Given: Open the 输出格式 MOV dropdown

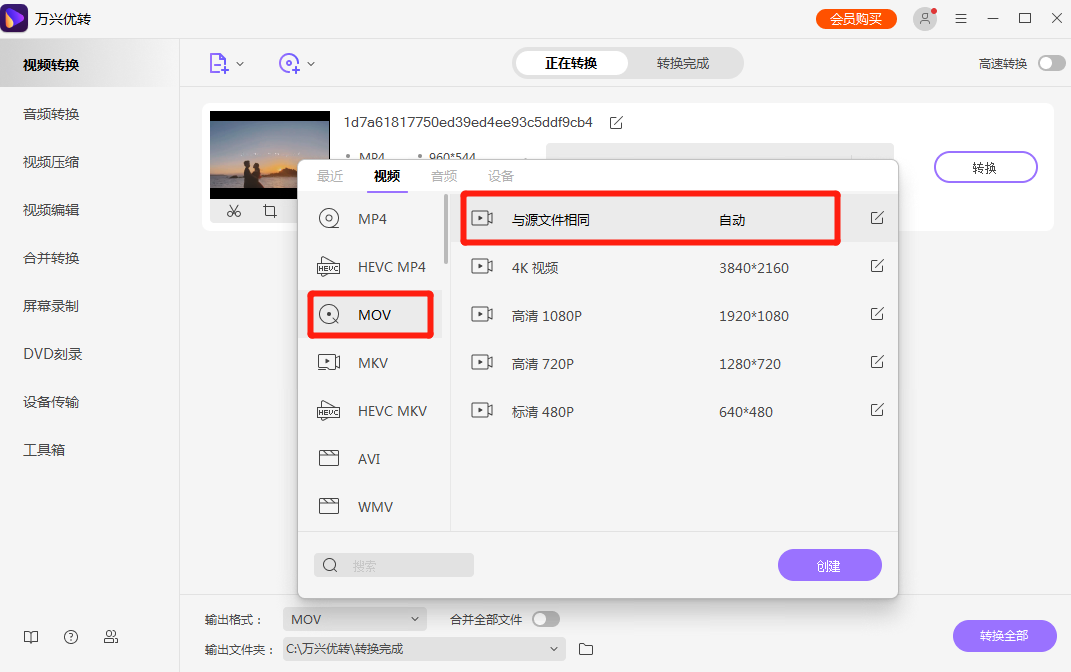Looking at the screenshot, I should click(354, 619).
